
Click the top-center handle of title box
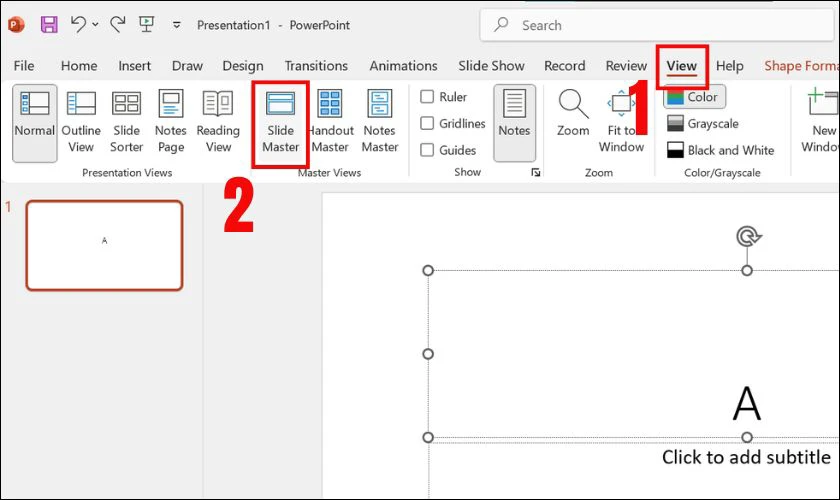(x=747, y=271)
